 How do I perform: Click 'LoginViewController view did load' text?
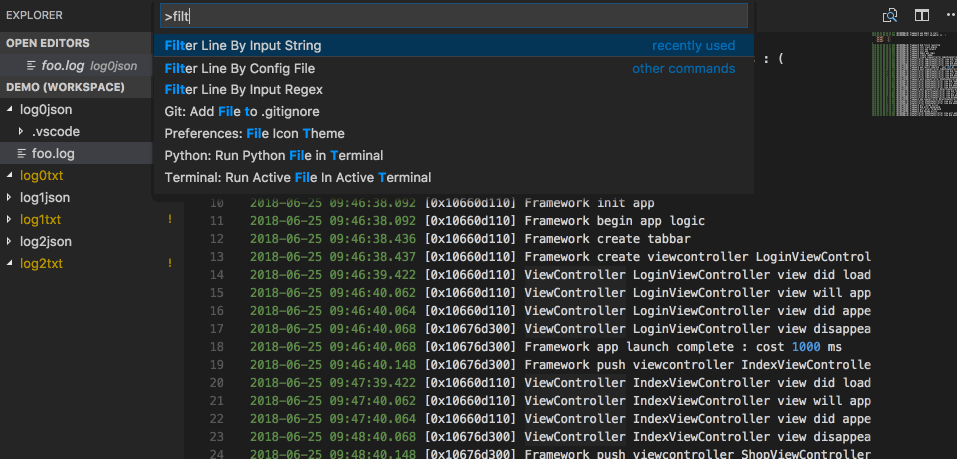pyautogui.click(x=752, y=275)
